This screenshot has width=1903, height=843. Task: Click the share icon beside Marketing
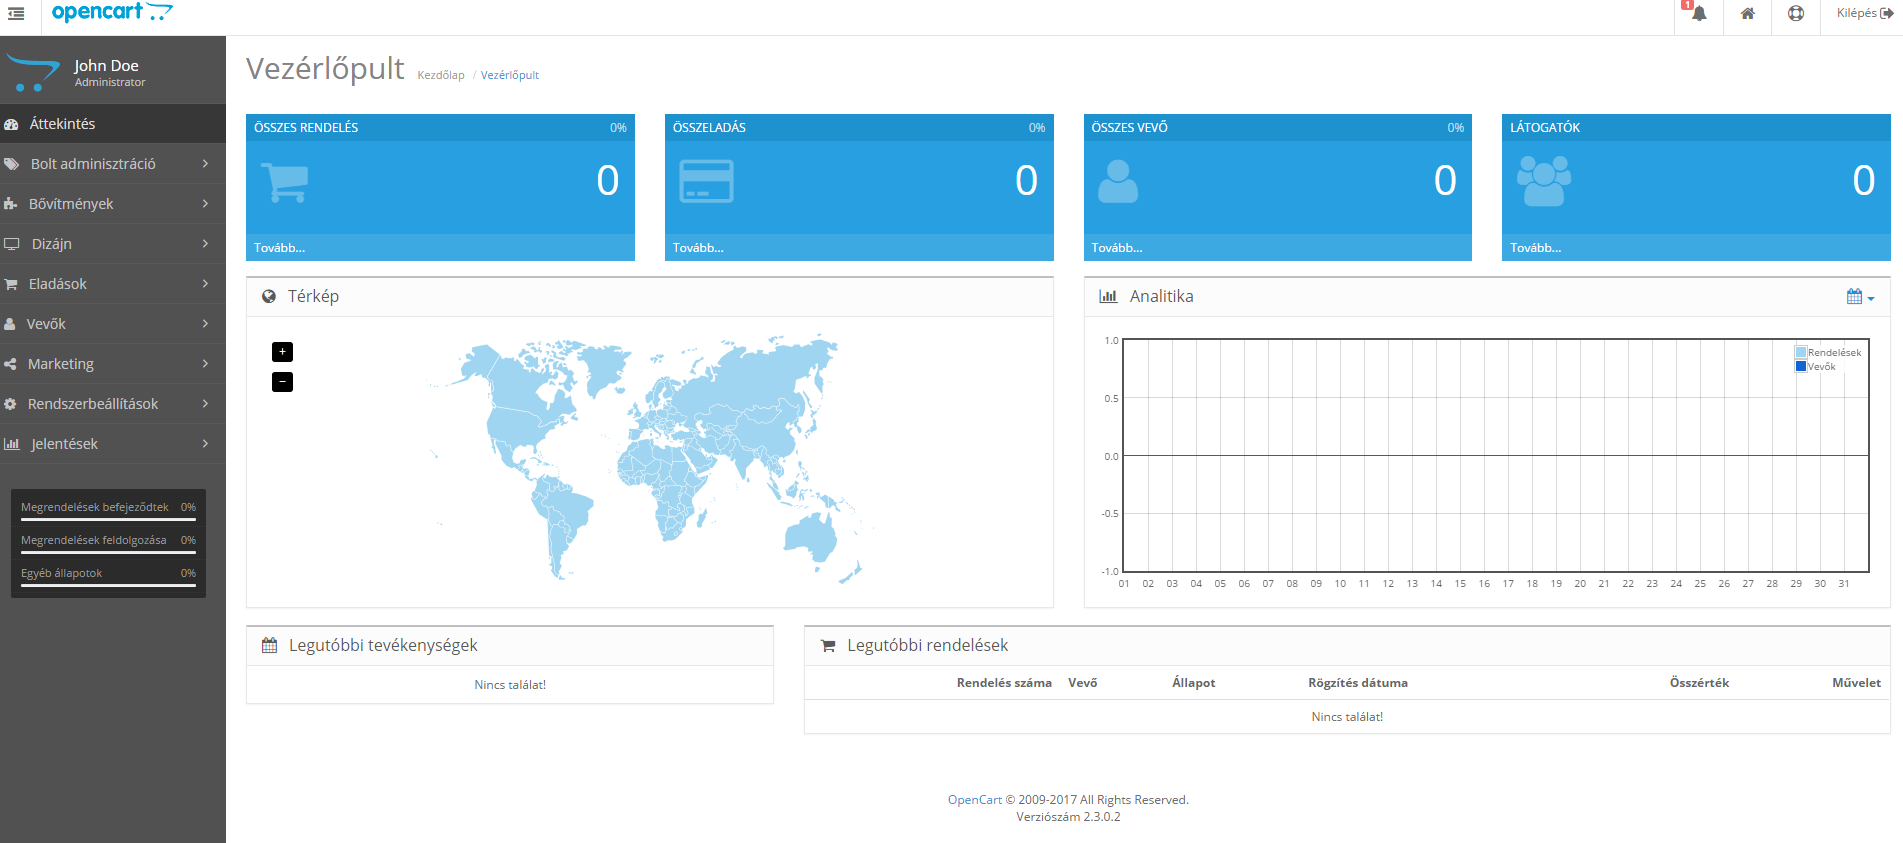click(10, 364)
